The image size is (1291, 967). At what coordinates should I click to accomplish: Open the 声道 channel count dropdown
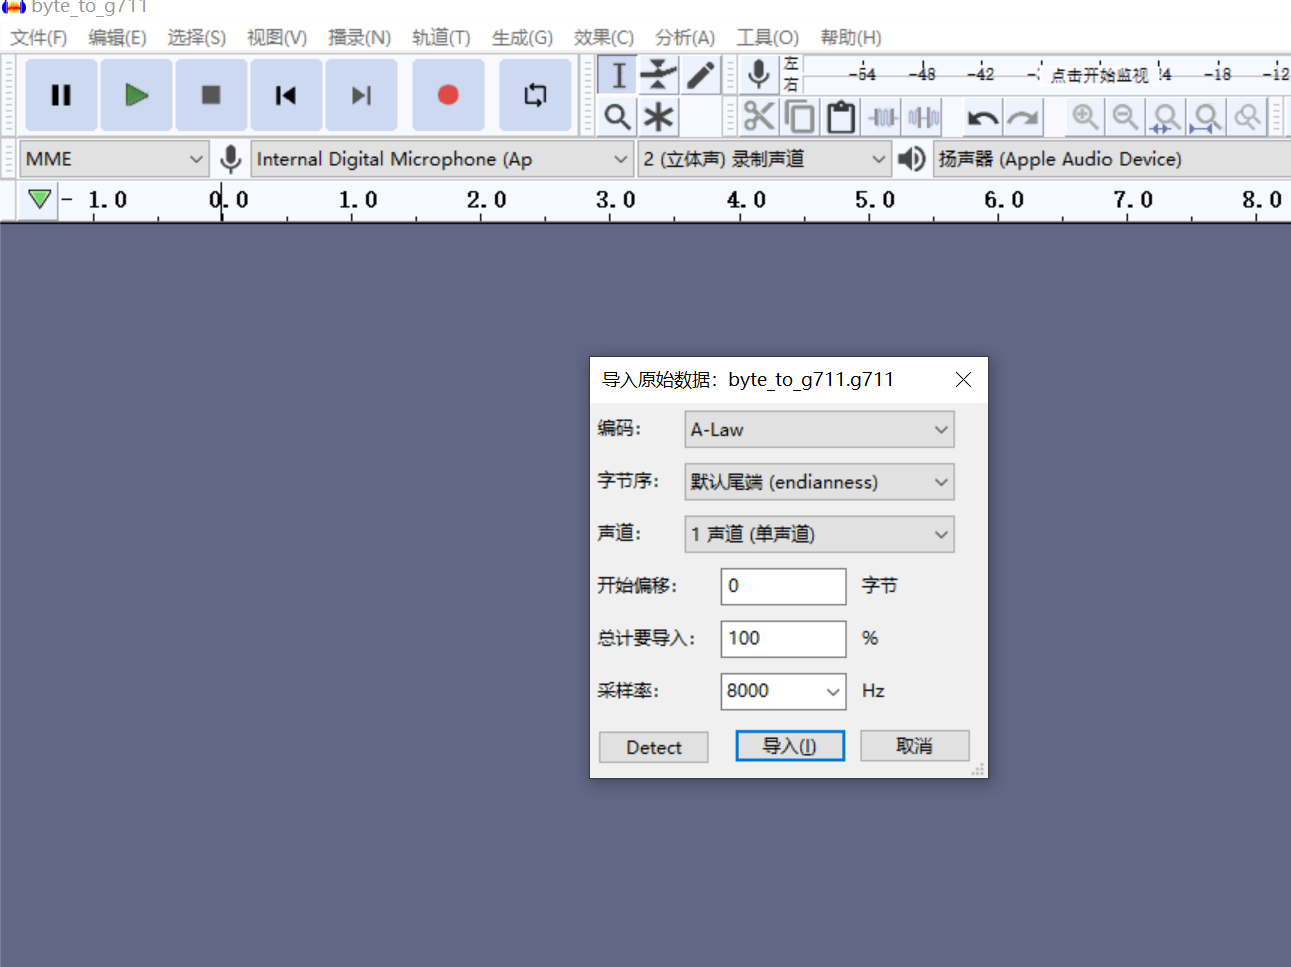(x=819, y=534)
